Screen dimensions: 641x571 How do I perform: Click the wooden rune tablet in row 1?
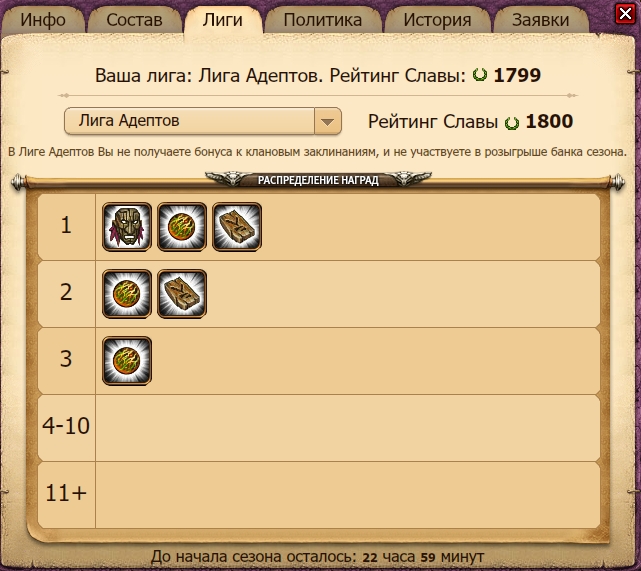(237, 226)
